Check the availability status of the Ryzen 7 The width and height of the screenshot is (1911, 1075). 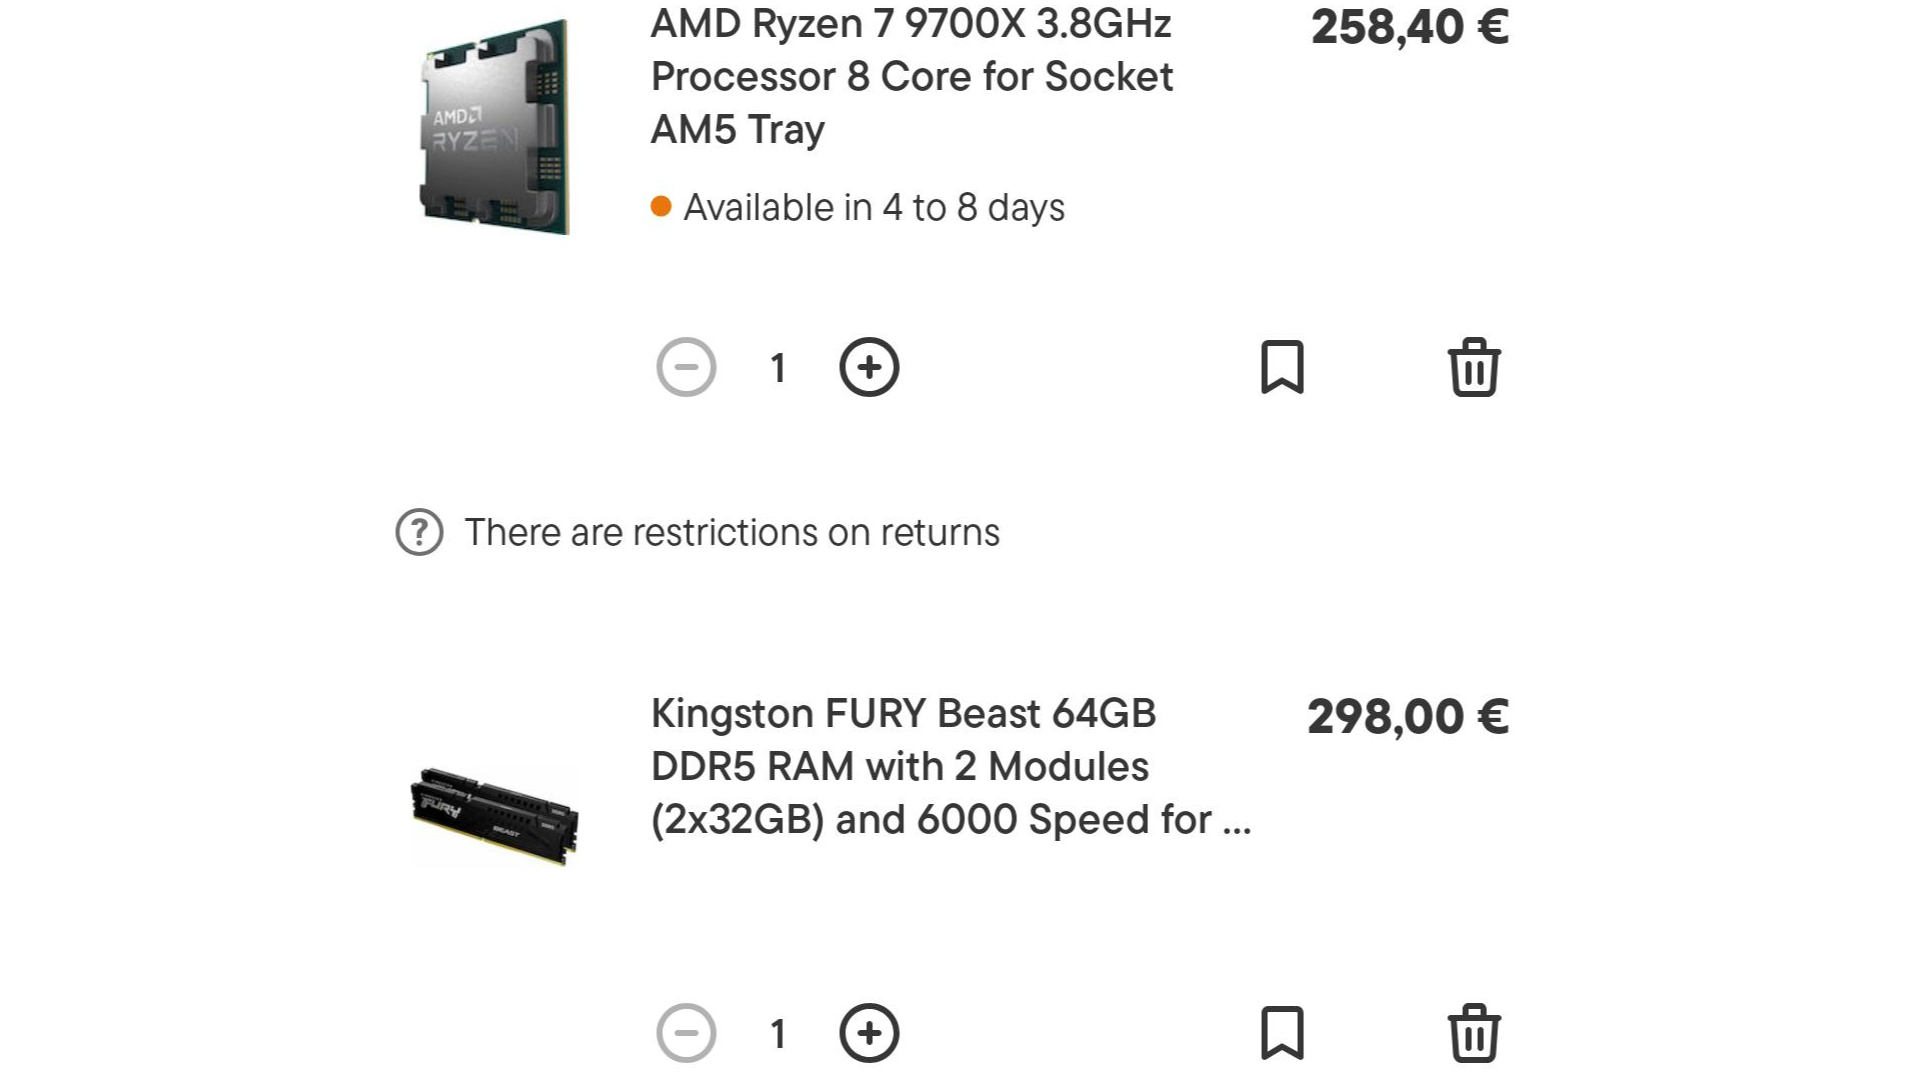click(872, 207)
